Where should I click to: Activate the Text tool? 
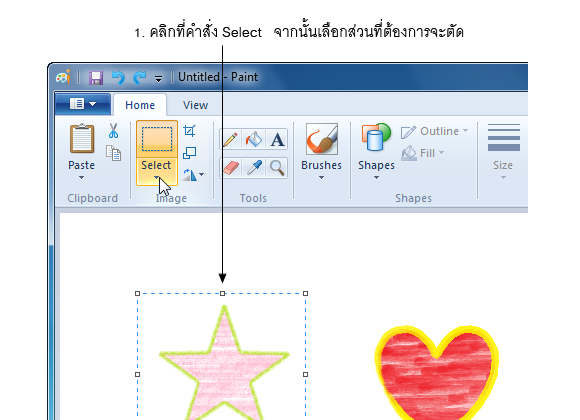pos(277,140)
